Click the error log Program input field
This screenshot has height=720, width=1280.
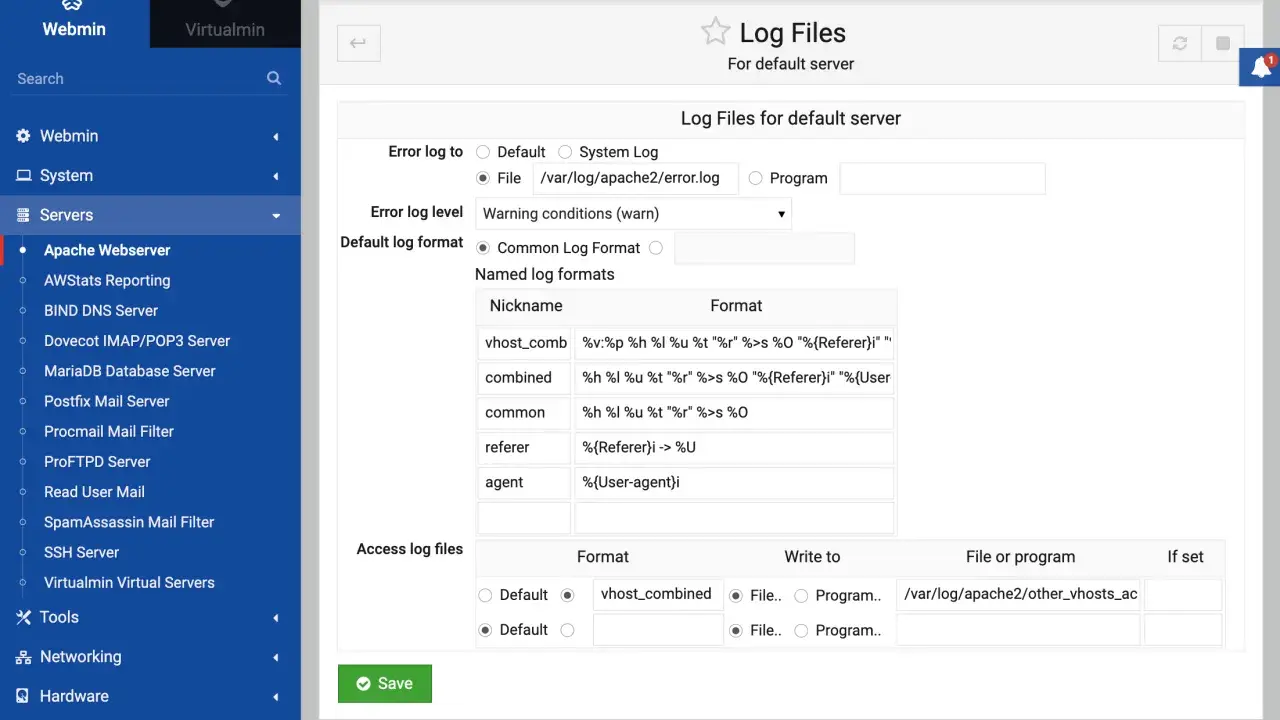pyautogui.click(x=942, y=178)
